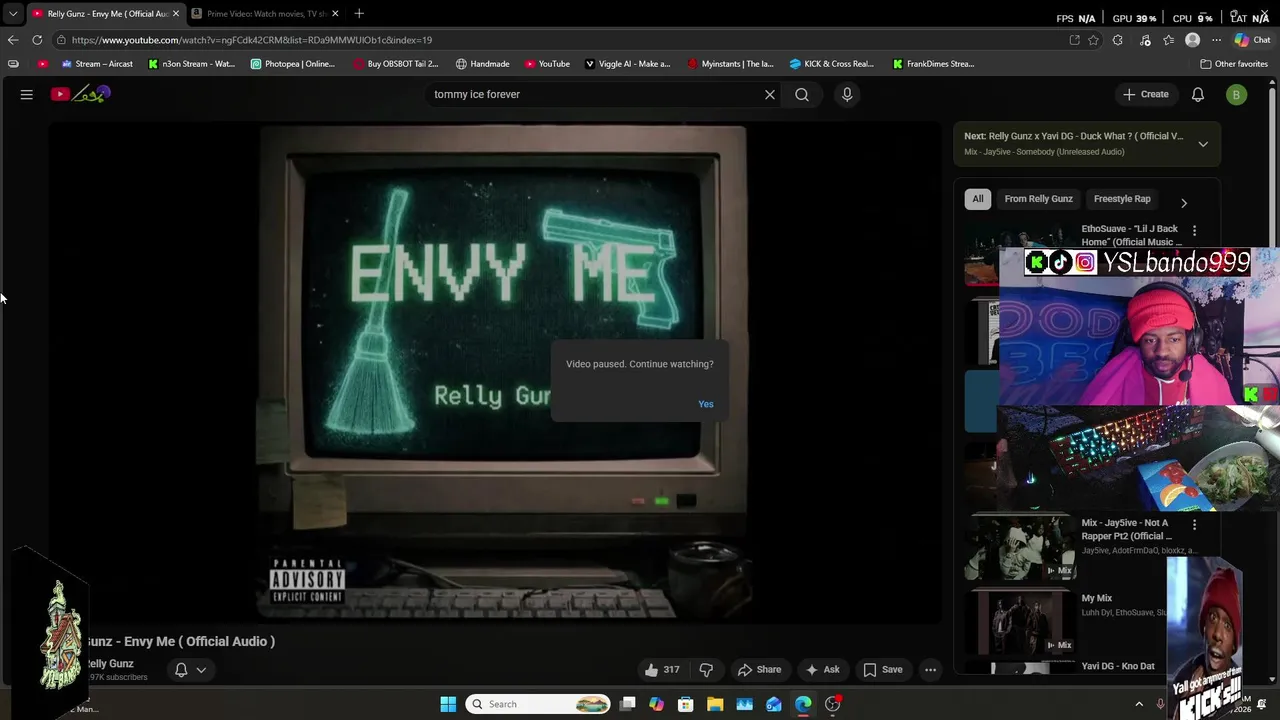Select Freestyle Rap chip
Viewport: 1280px width, 720px height.
point(1122,199)
